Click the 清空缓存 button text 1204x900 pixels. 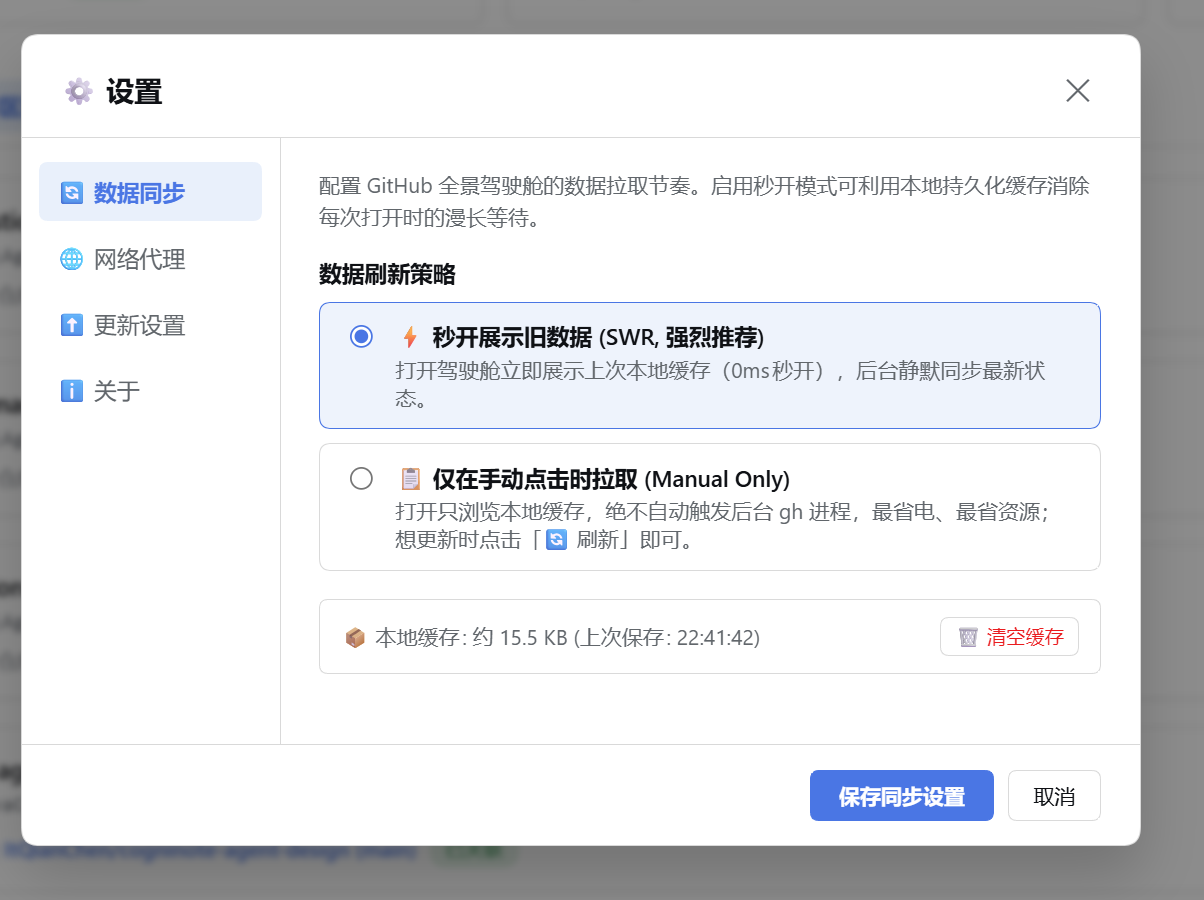pos(1025,637)
